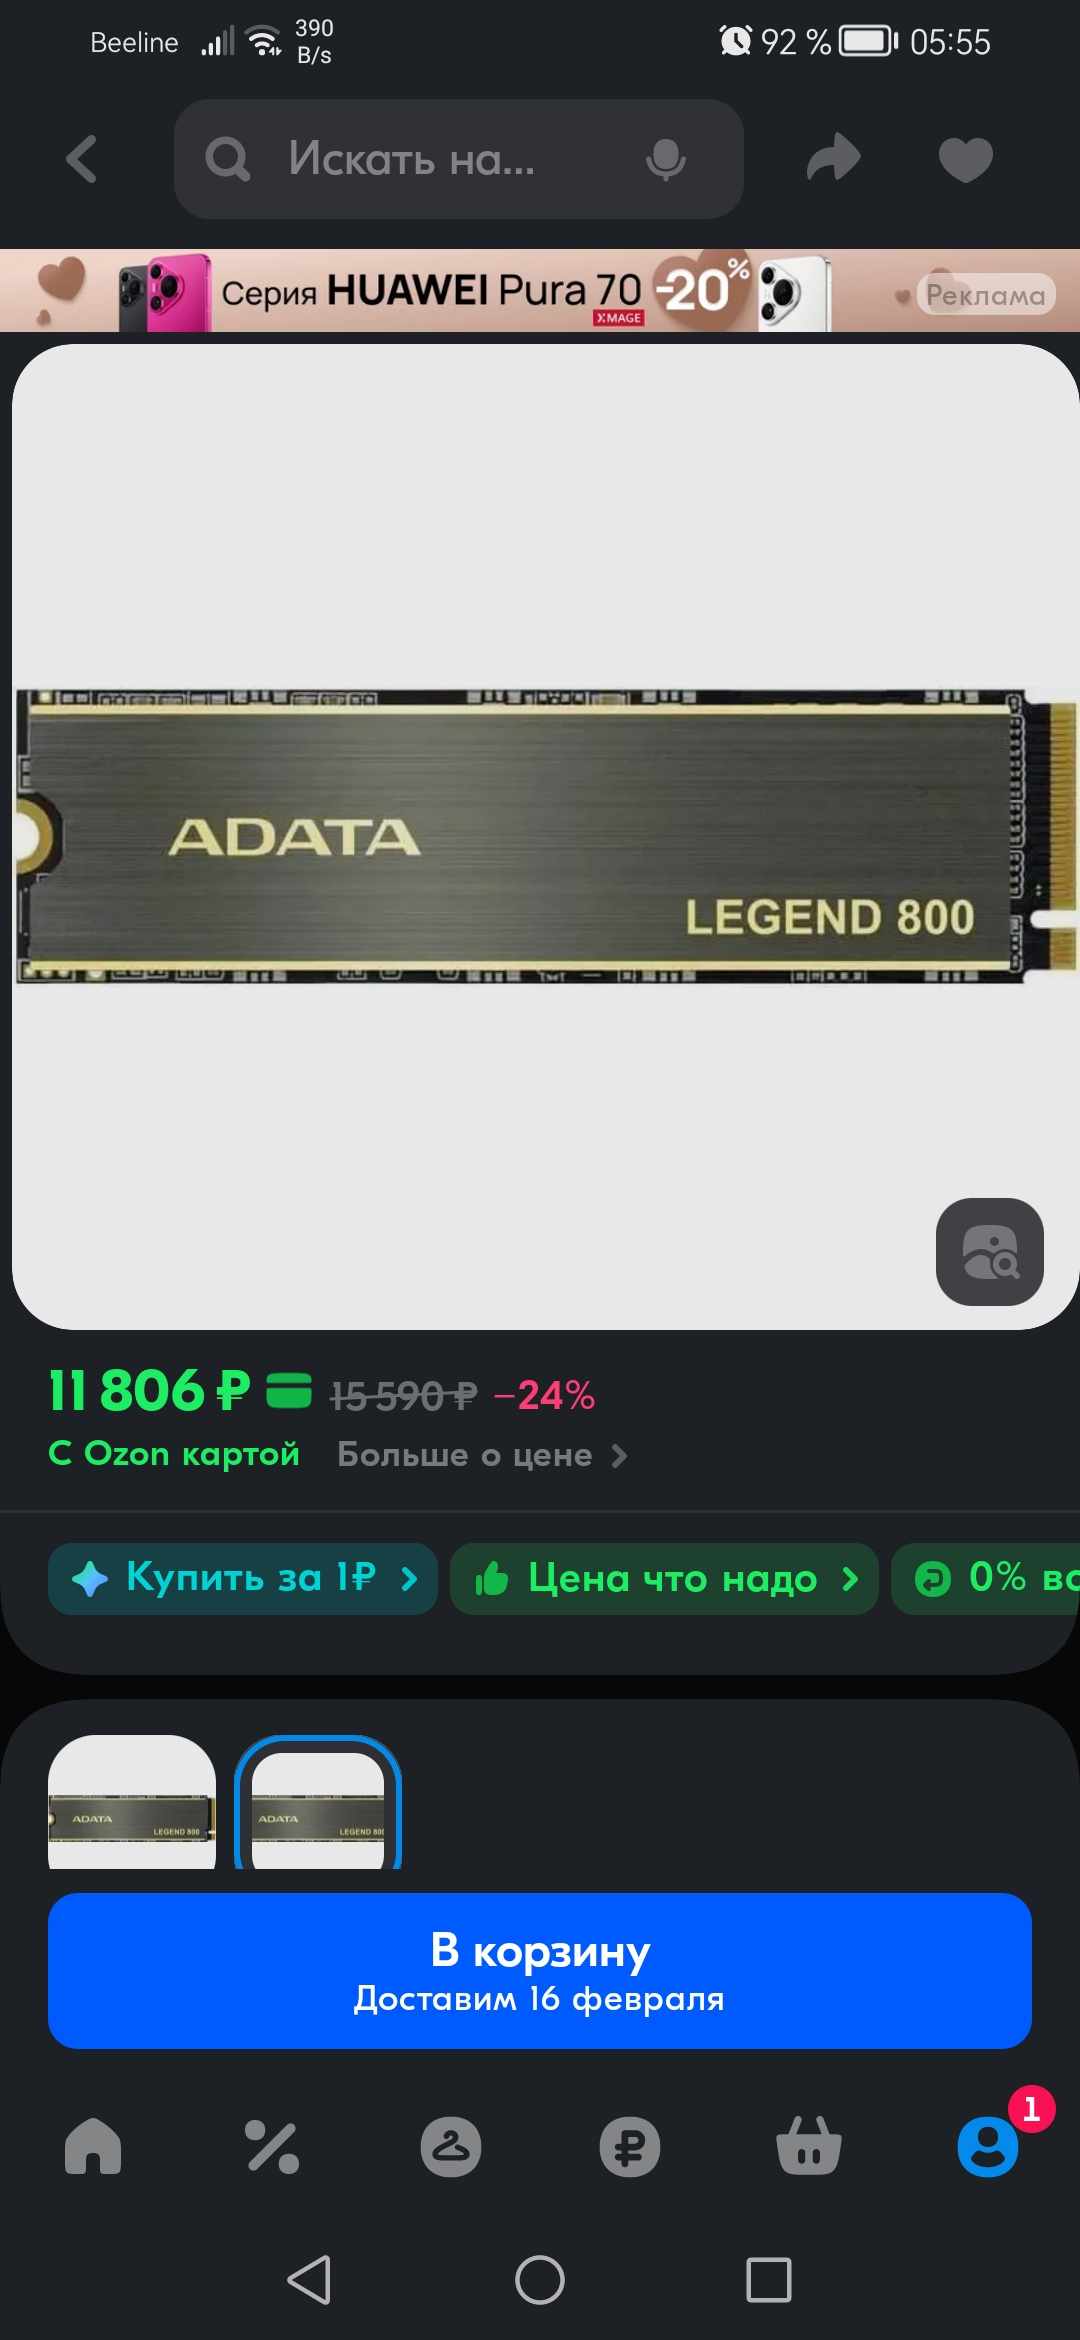Focus the Искать на search field

pos(459,159)
